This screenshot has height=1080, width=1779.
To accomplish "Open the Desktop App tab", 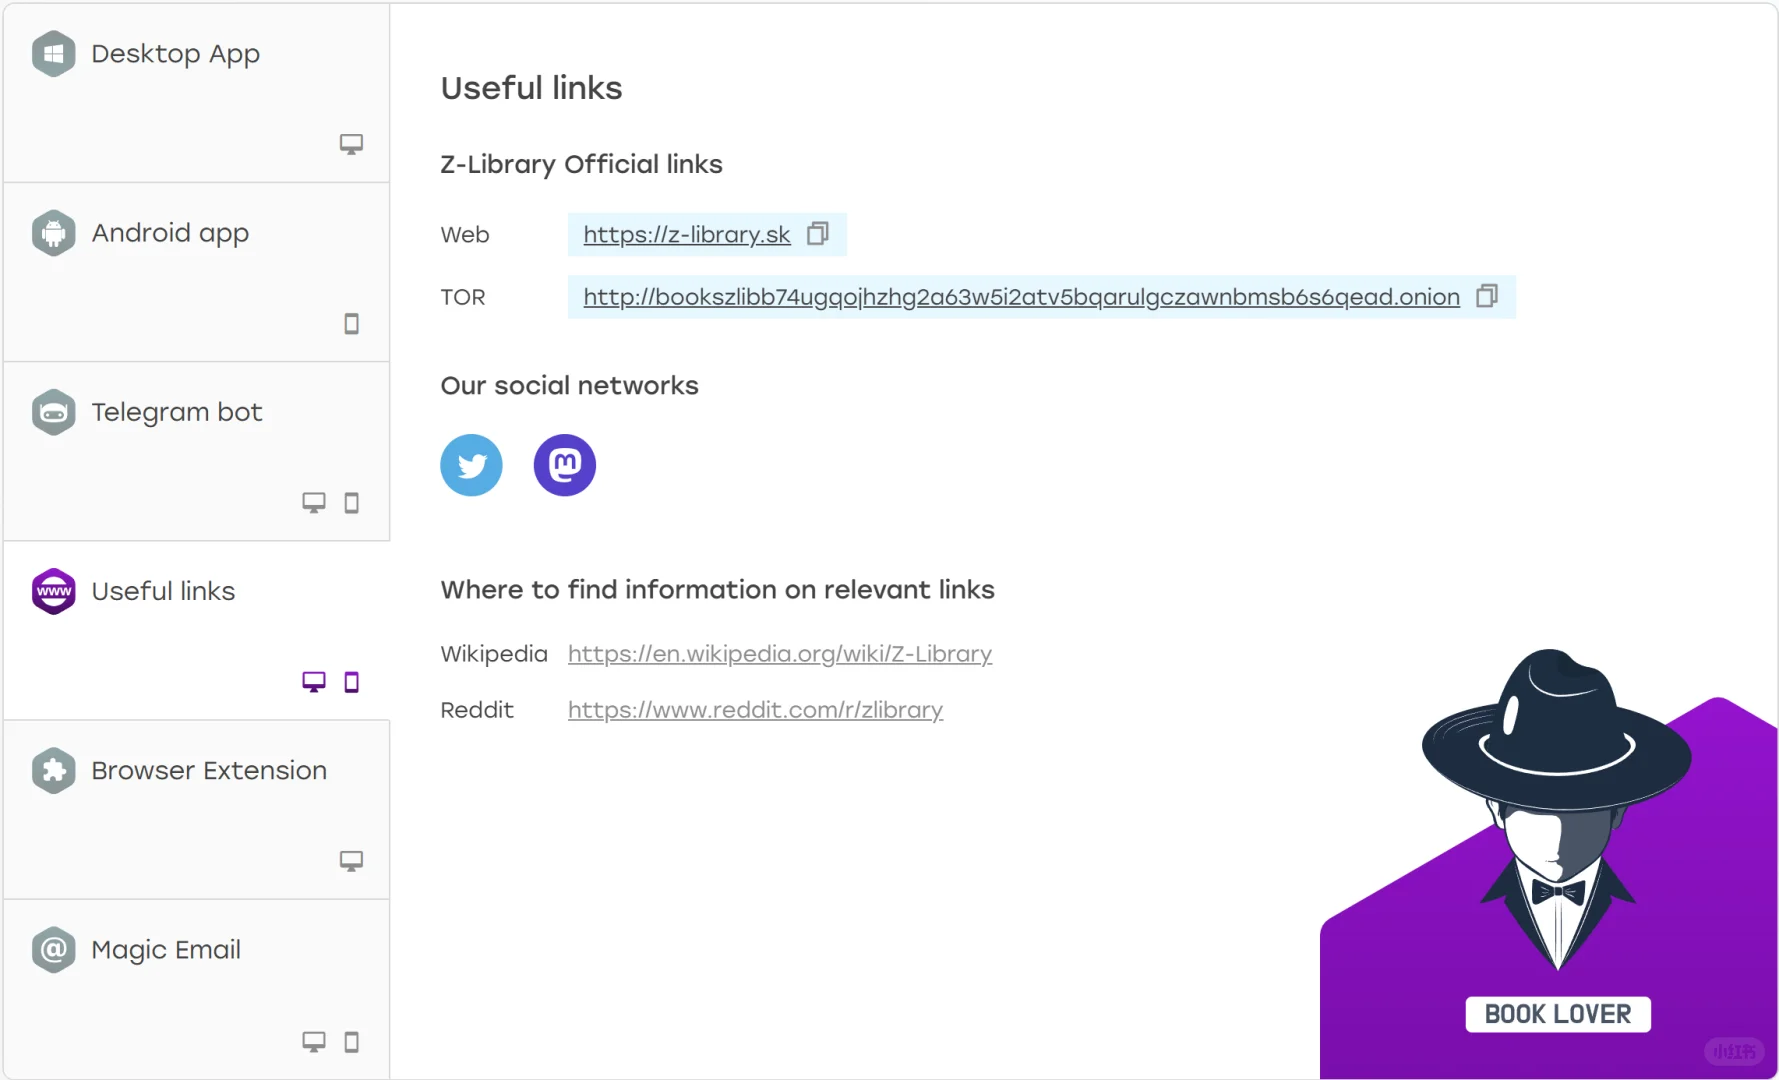I will coord(196,93).
